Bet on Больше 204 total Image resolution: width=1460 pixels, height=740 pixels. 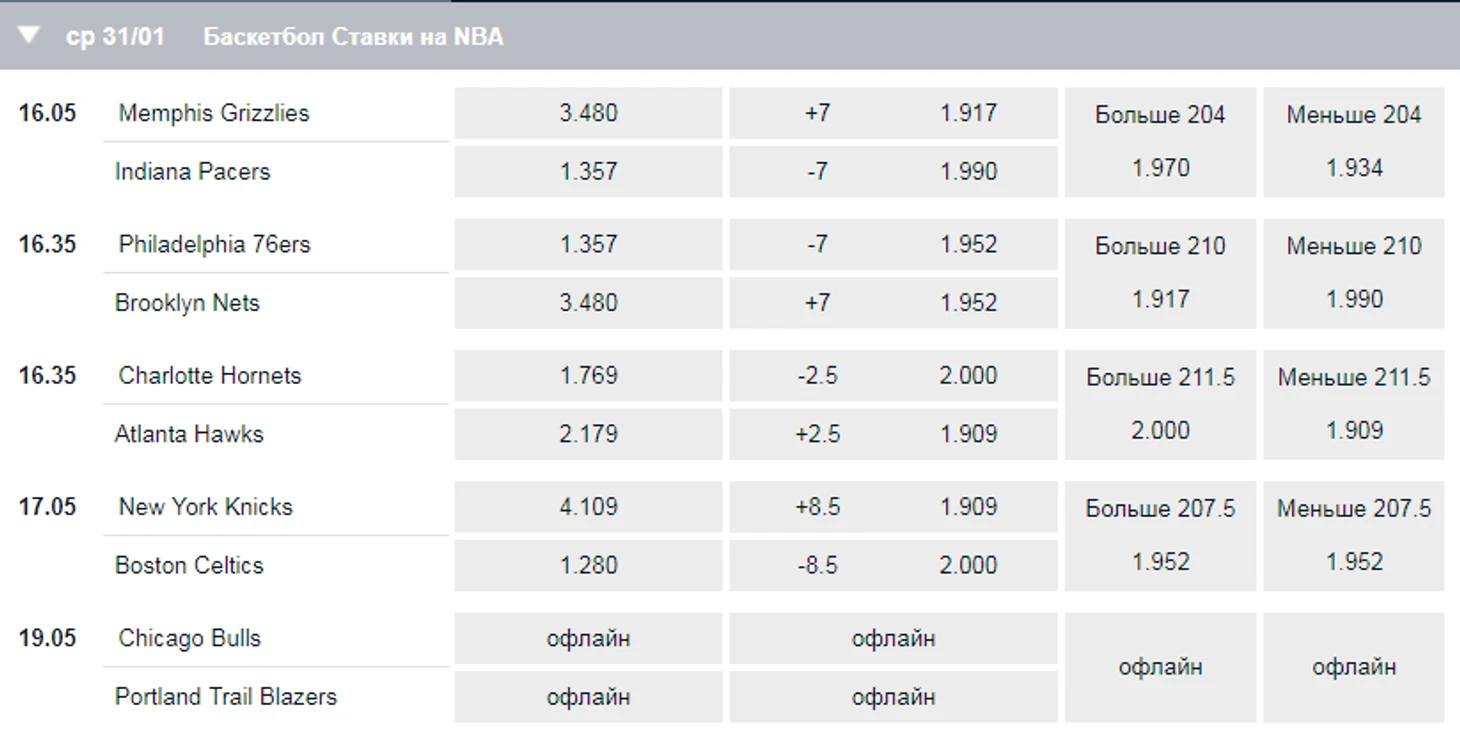point(1160,141)
